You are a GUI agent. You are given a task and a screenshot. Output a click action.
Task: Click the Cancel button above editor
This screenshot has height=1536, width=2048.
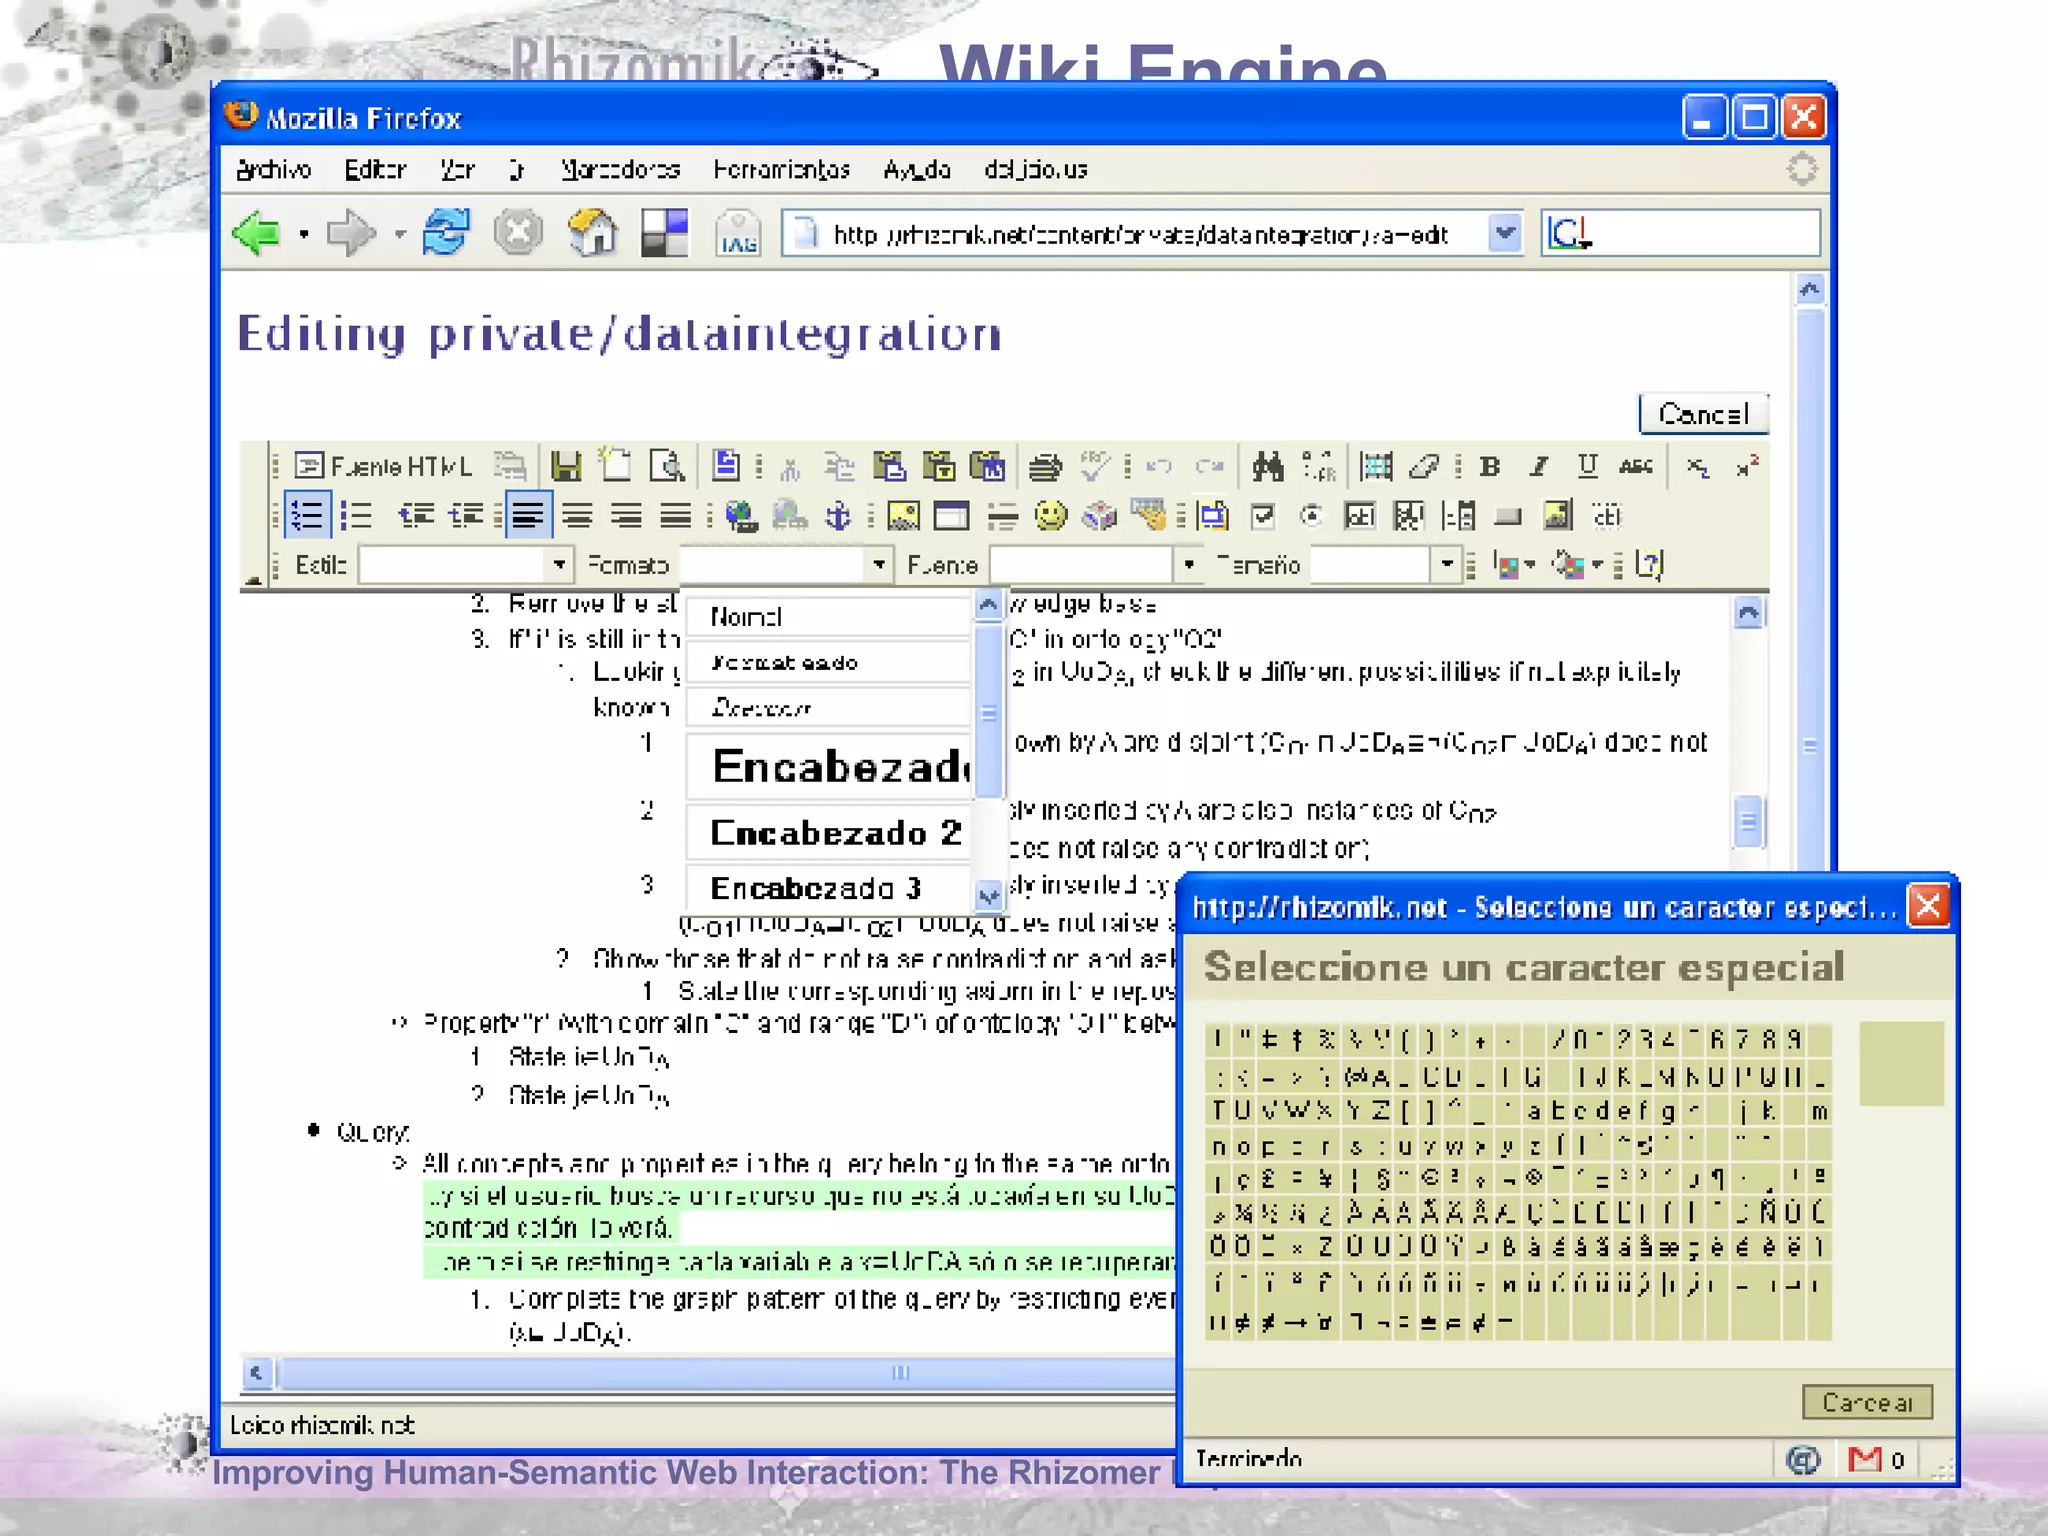click(1704, 414)
